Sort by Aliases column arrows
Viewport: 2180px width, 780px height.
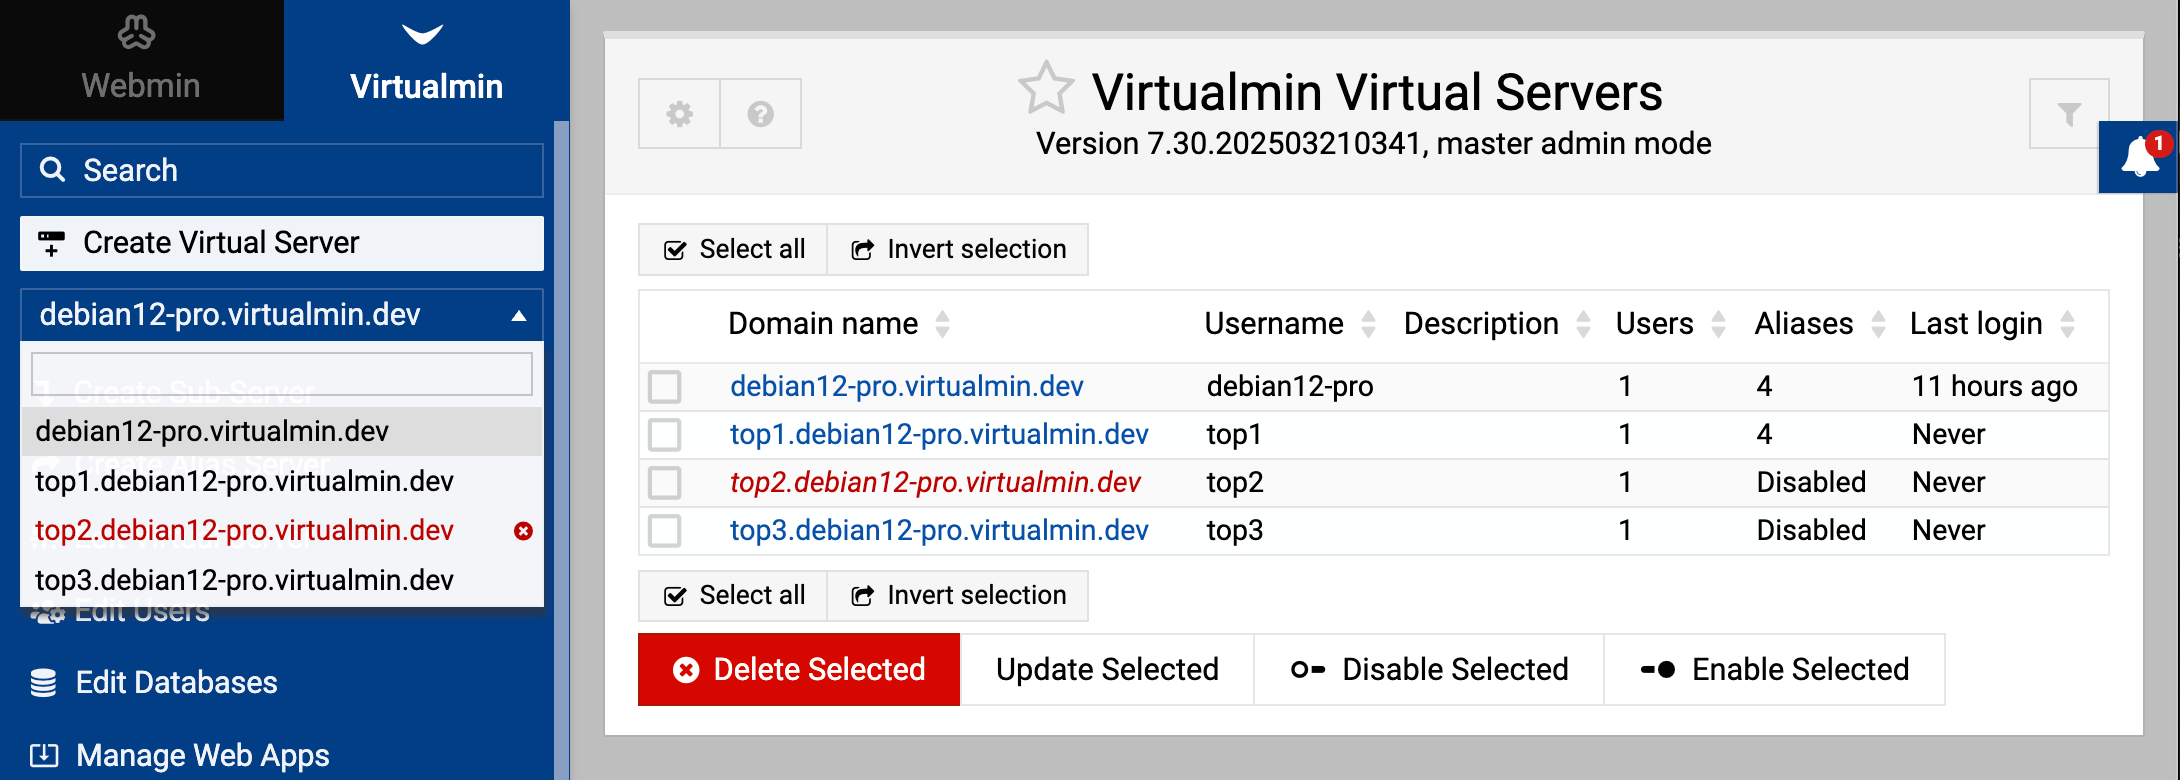[x=1878, y=324]
